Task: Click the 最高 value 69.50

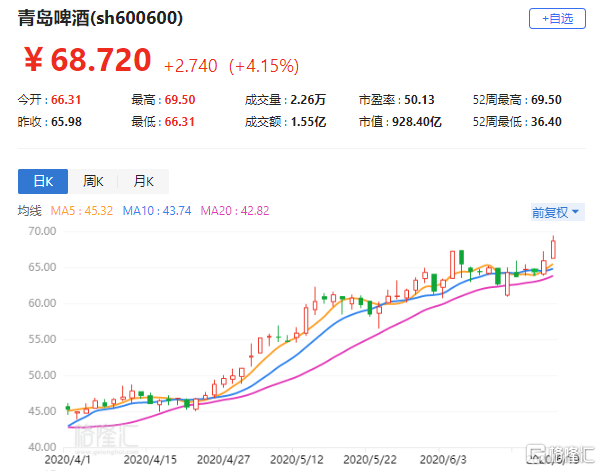Action: (180, 100)
